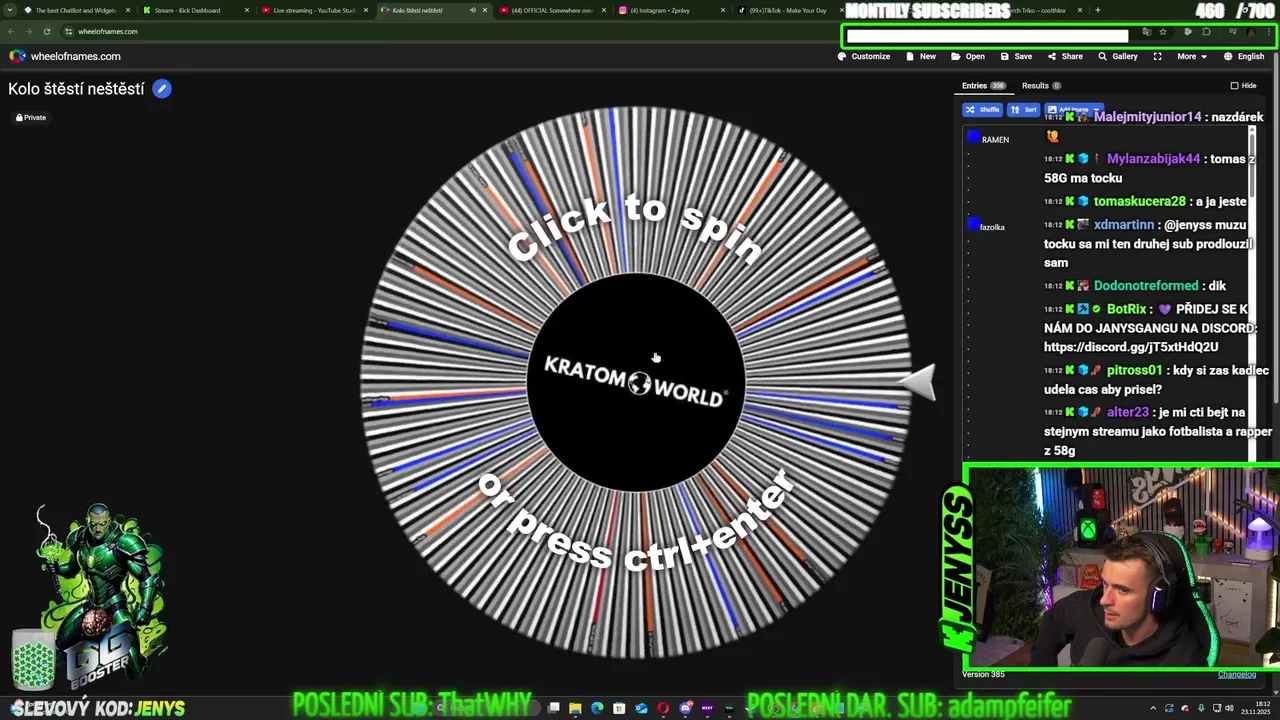The image size is (1280, 720).
Task: Open Microsoft Store from the taskbar
Action: pos(619,708)
